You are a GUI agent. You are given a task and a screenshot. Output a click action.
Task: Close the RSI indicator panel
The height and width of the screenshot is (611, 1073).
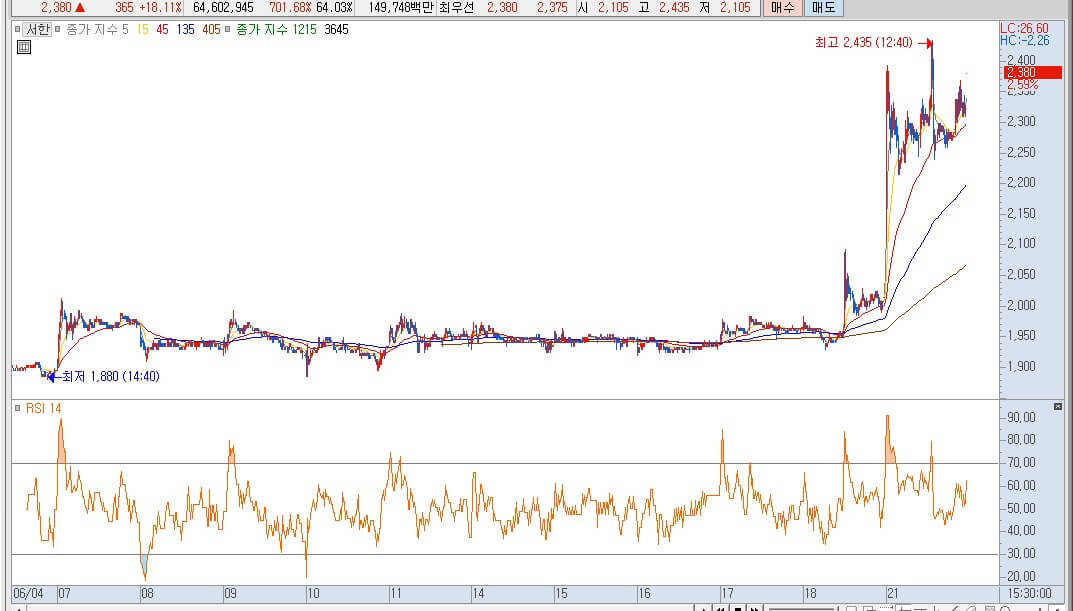pos(1058,406)
